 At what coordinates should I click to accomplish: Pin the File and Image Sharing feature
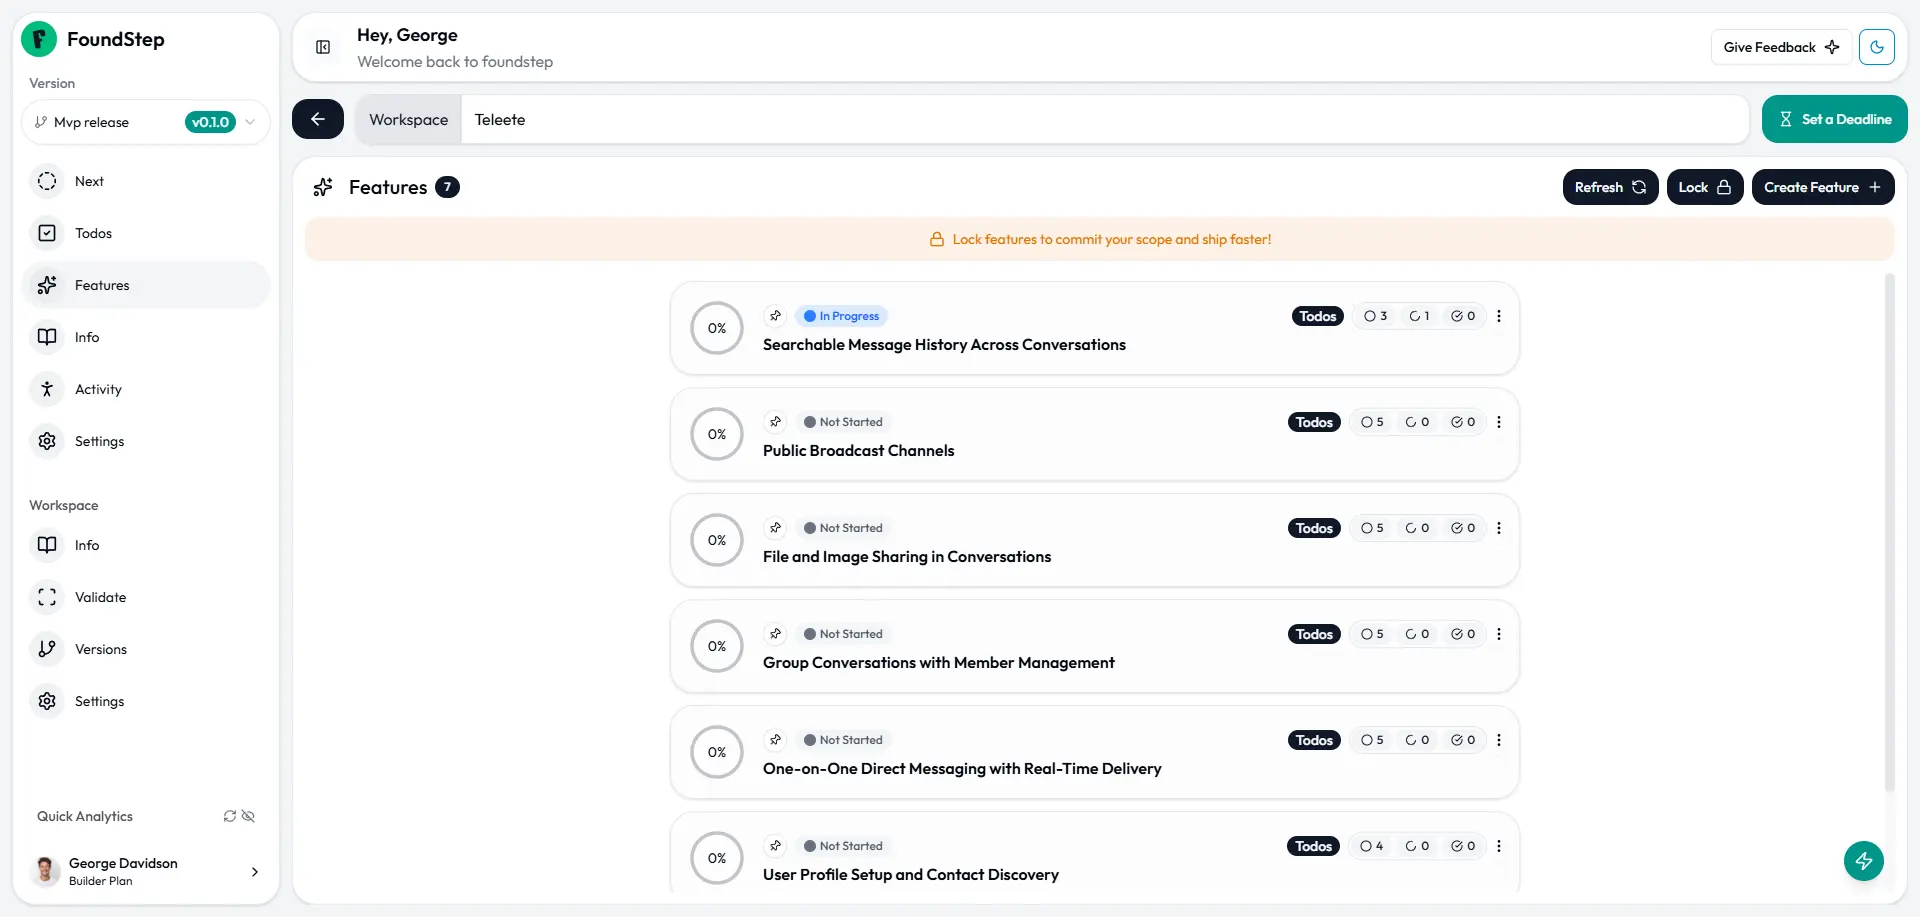775,528
